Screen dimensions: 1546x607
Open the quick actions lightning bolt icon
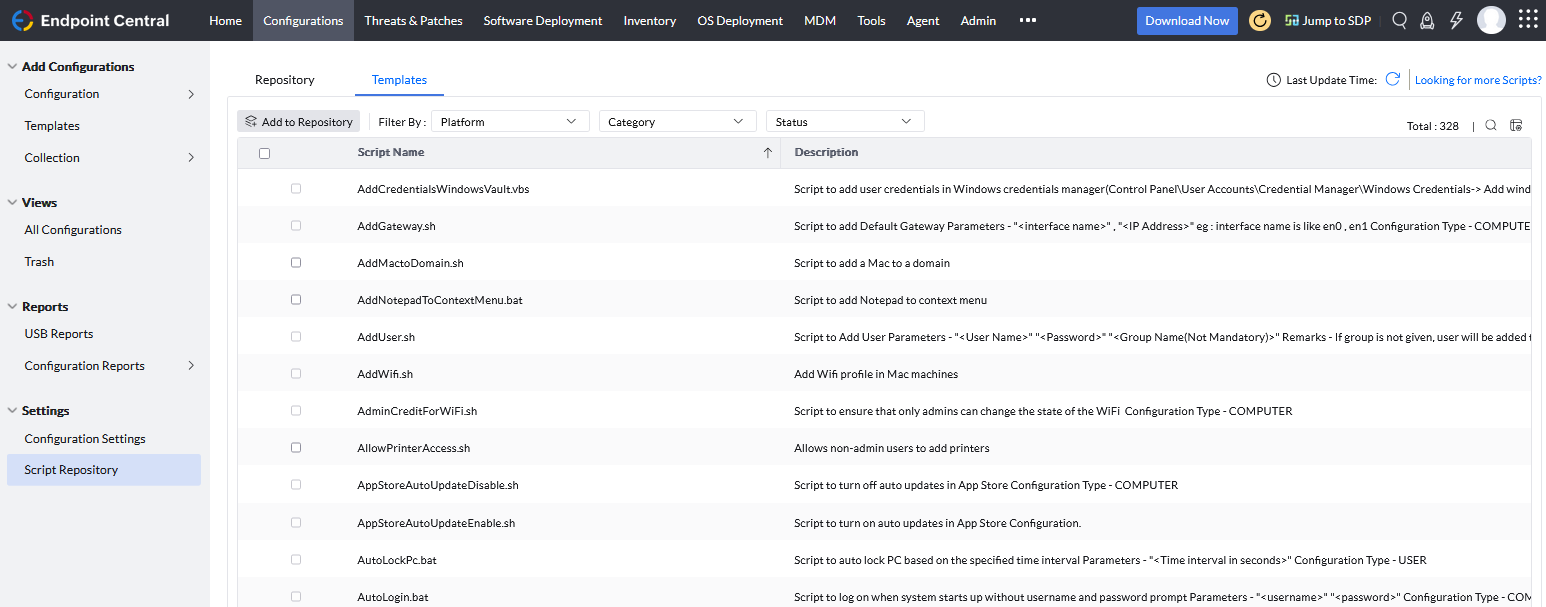pos(1456,20)
